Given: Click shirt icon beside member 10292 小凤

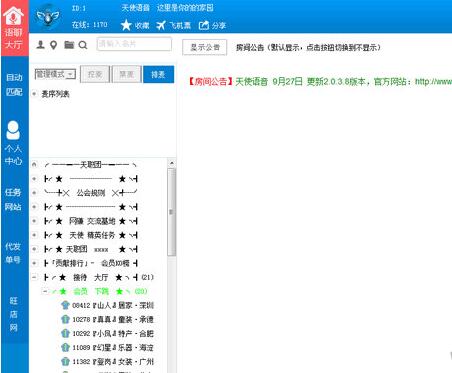Looking at the screenshot, I should click(x=65, y=333).
